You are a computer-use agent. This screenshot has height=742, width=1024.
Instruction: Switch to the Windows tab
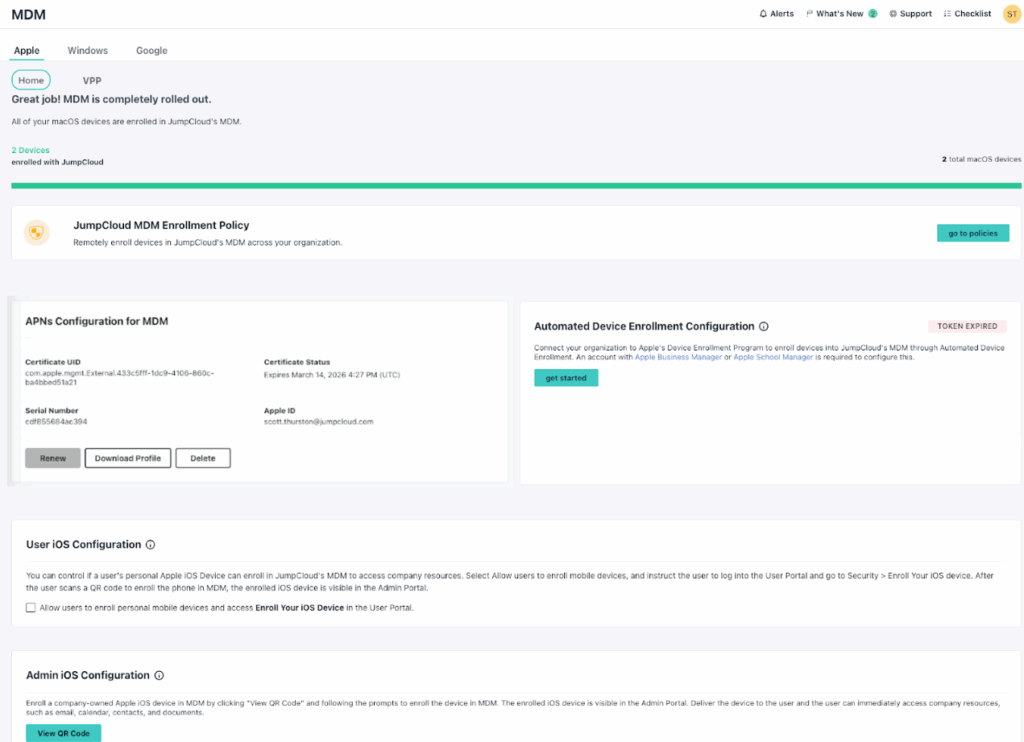(x=88, y=50)
